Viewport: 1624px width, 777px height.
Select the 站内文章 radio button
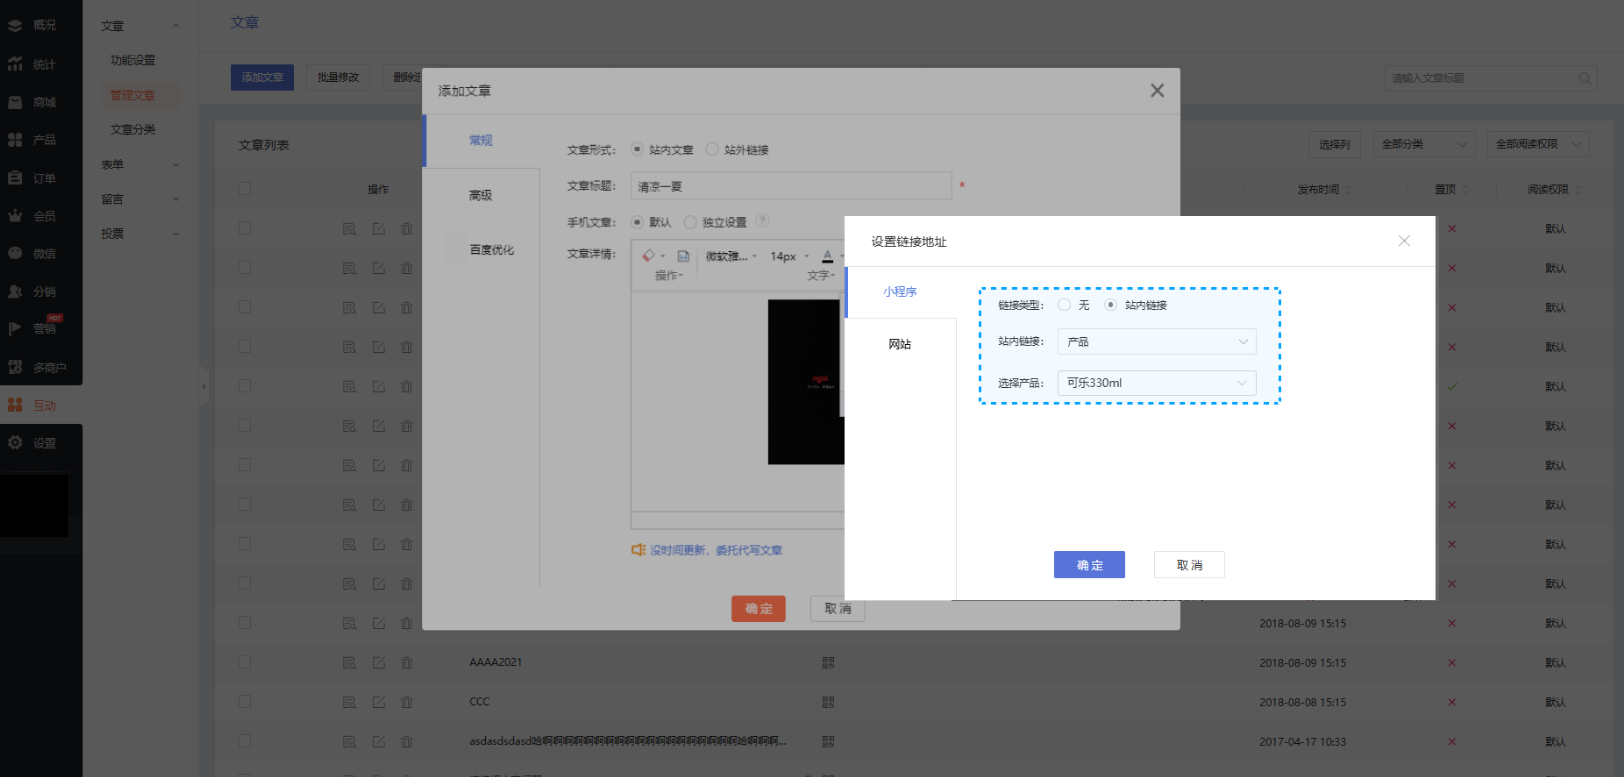tap(637, 149)
